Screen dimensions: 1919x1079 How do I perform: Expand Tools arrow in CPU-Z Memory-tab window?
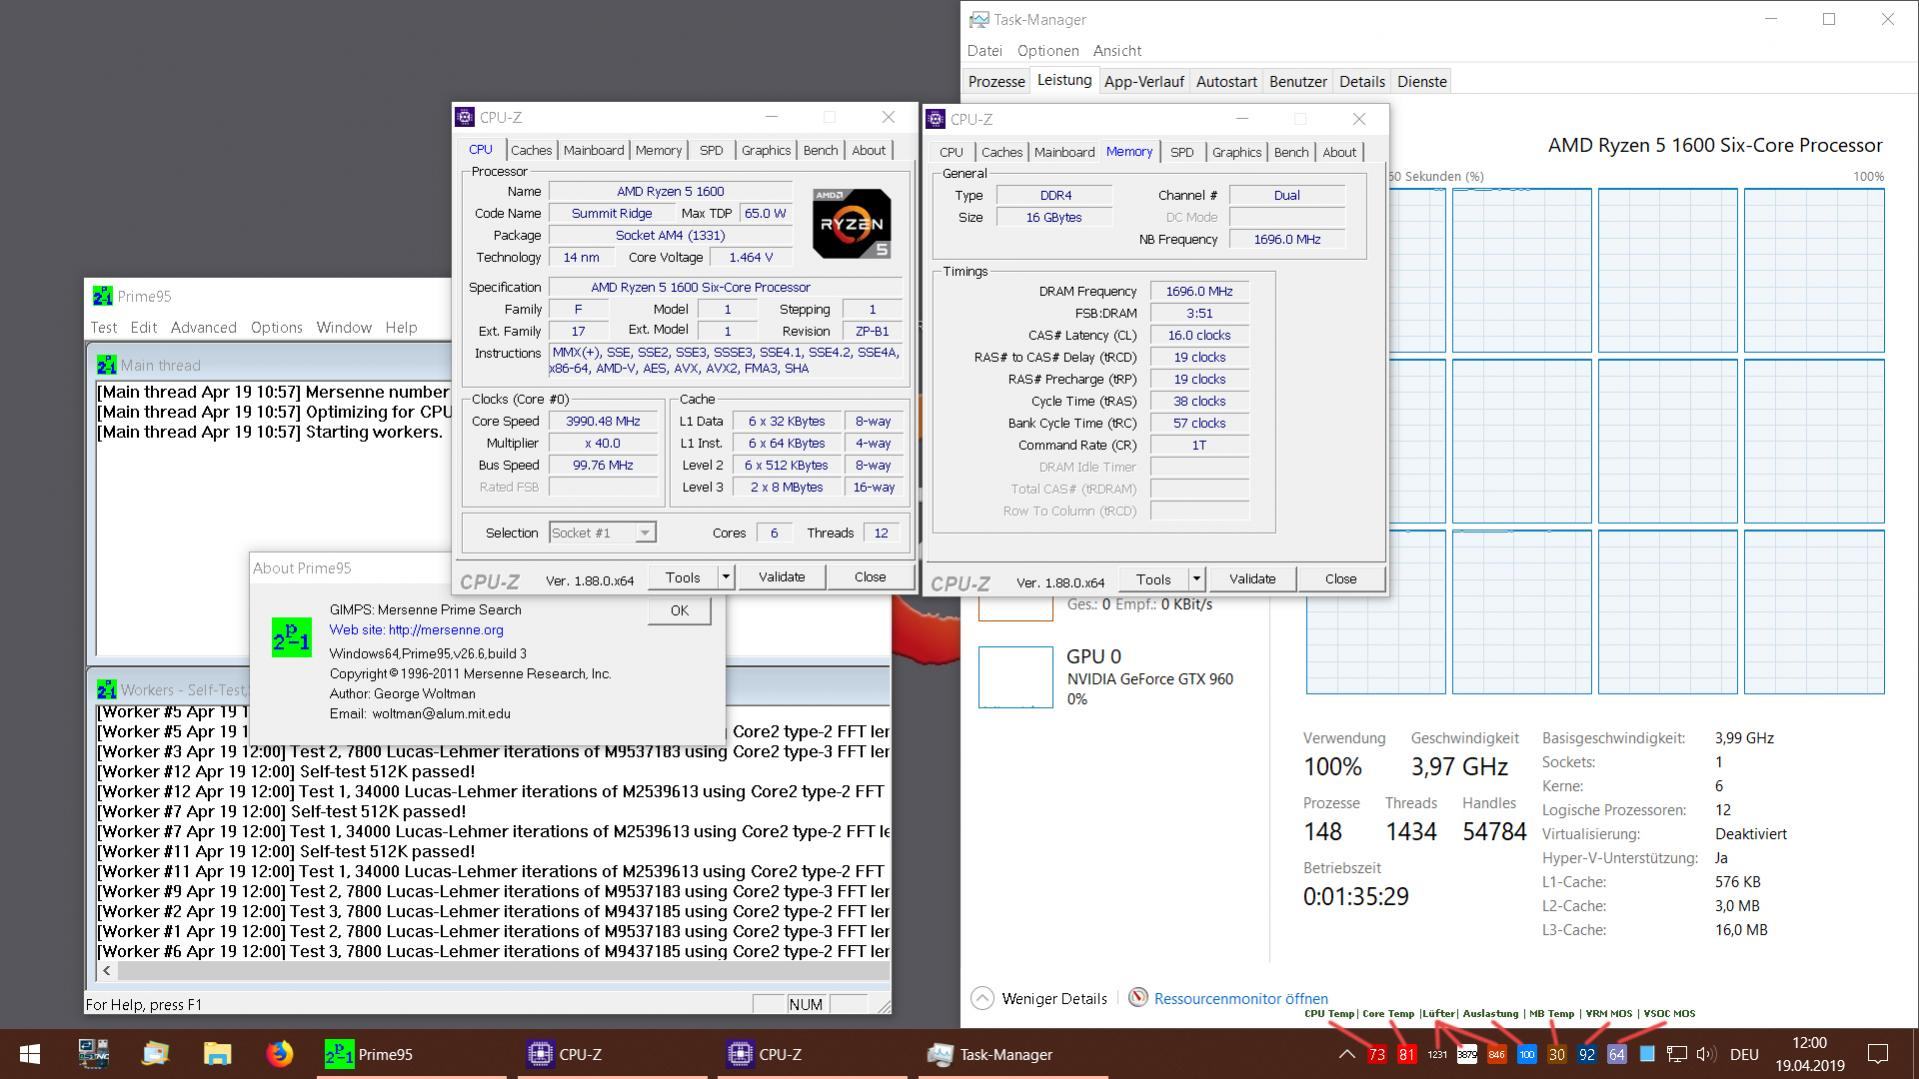(1196, 579)
